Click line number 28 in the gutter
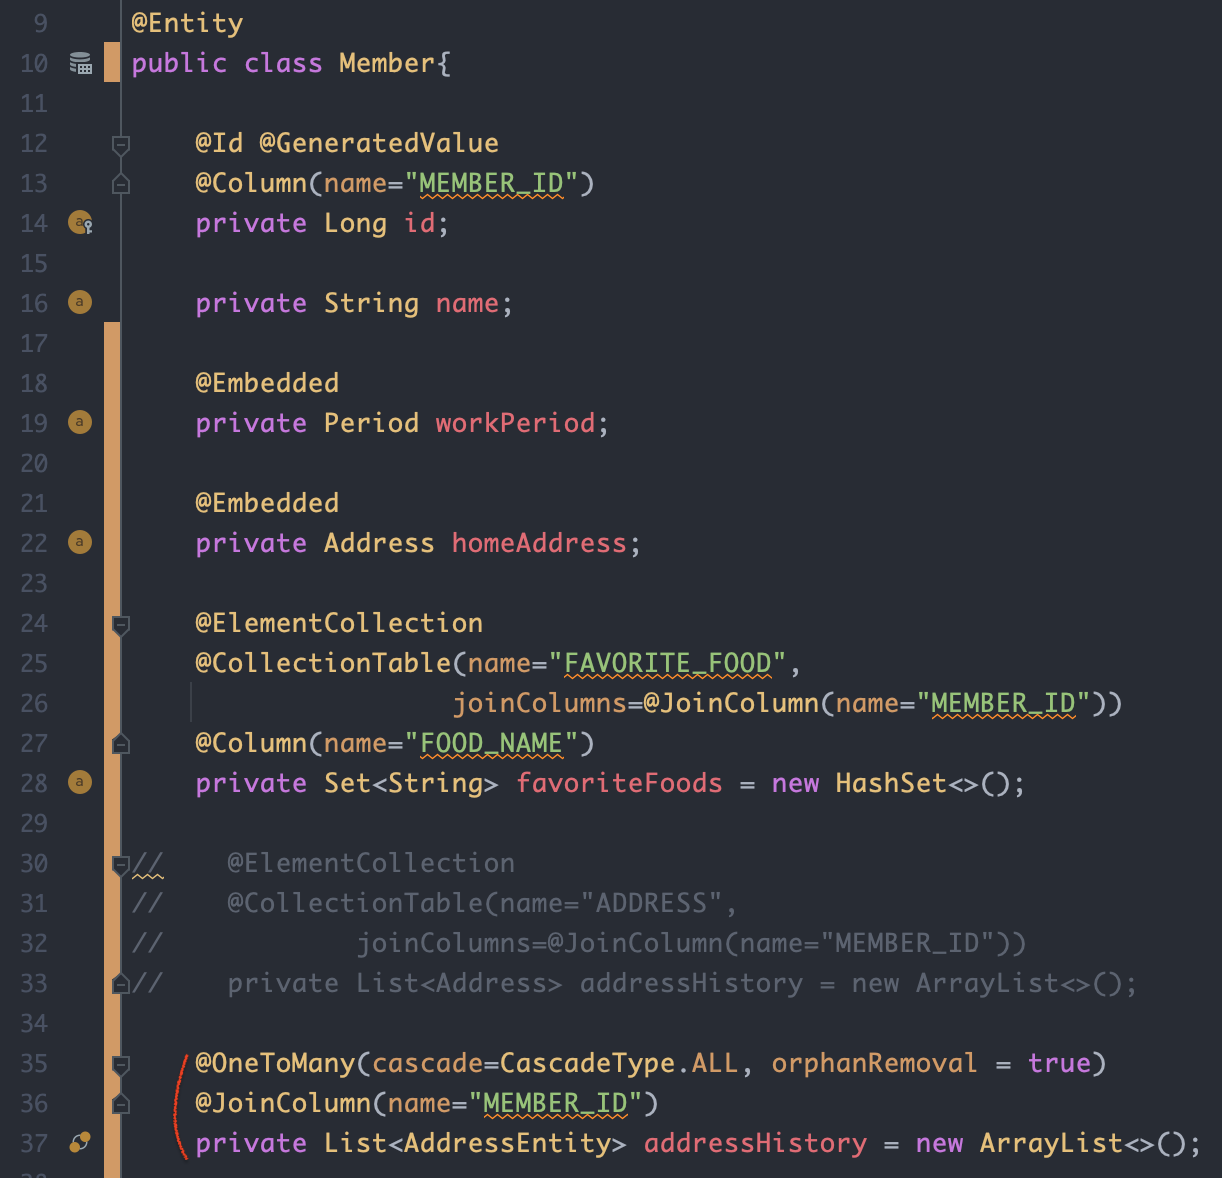 click(x=34, y=783)
